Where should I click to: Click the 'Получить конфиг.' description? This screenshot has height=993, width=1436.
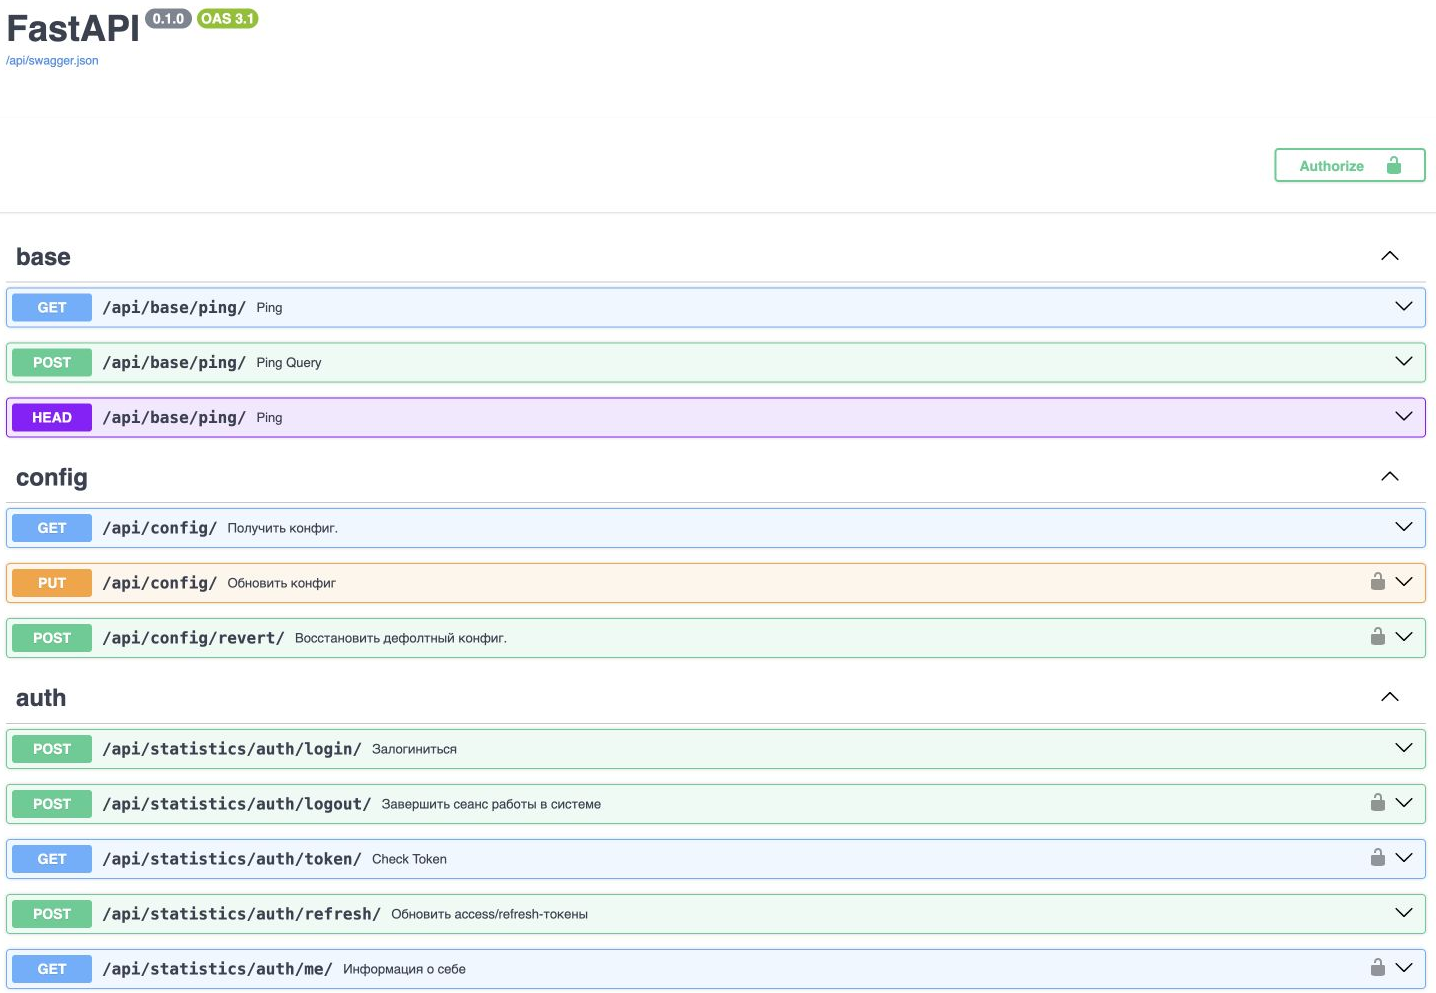point(283,528)
